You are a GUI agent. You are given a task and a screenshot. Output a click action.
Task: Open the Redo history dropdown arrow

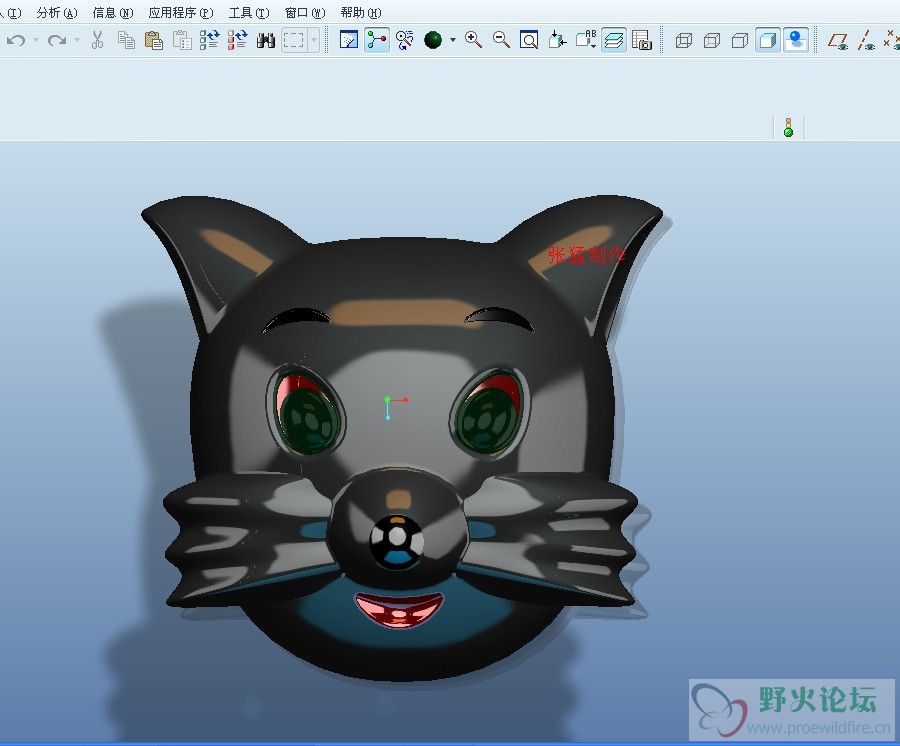tap(76, 40)
